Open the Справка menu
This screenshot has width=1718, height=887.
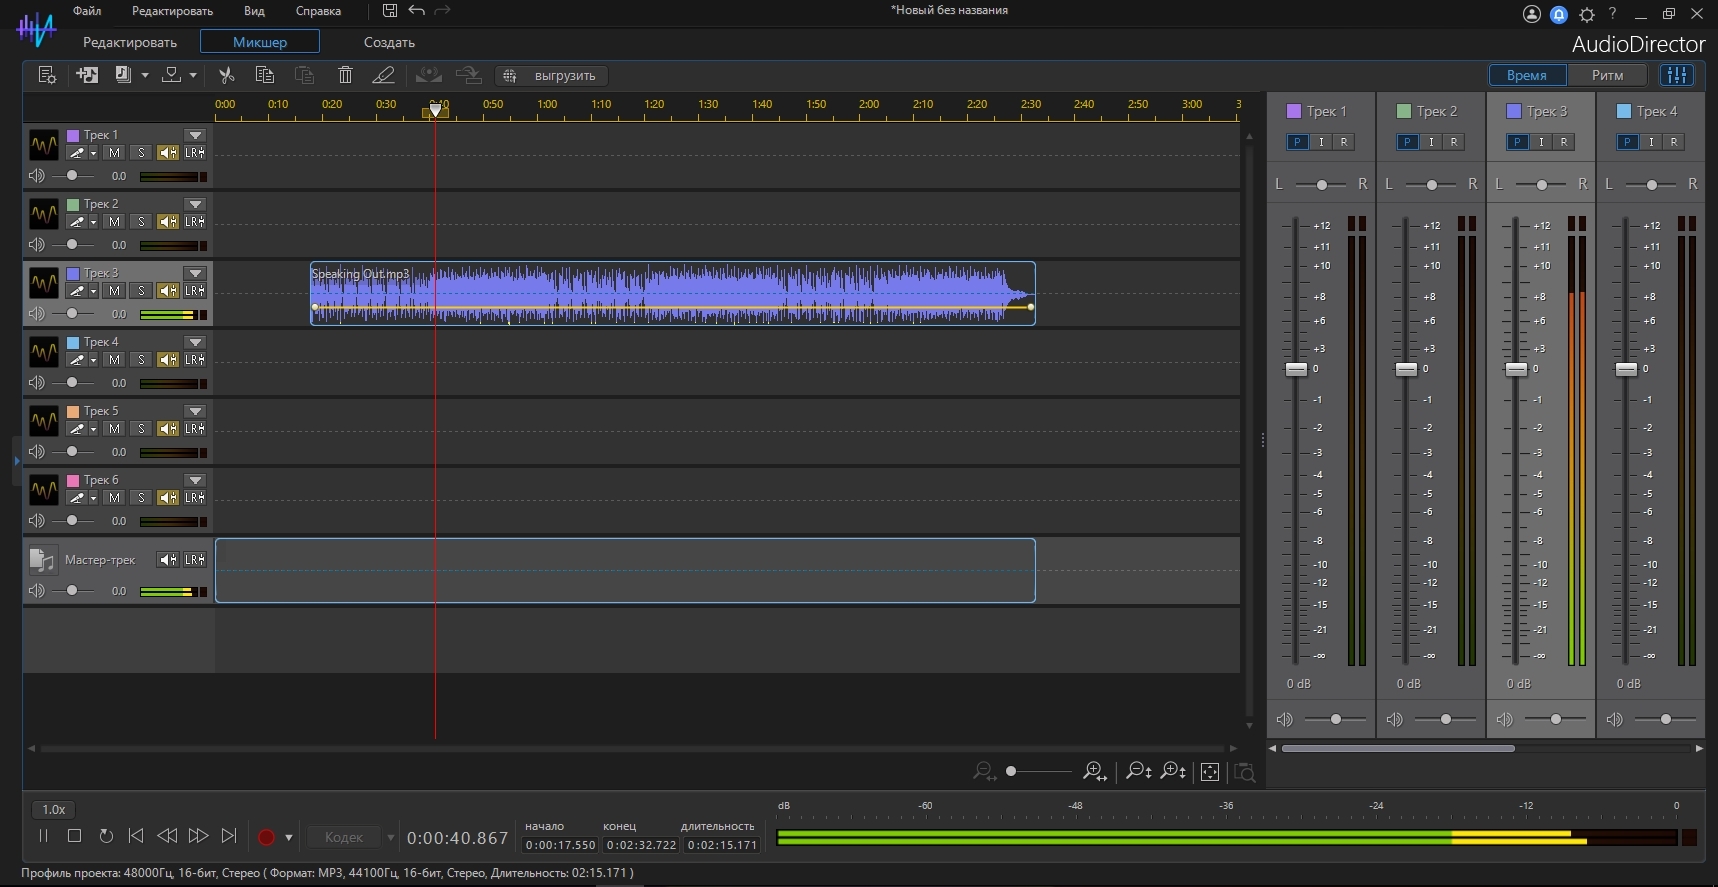(318, 11)
